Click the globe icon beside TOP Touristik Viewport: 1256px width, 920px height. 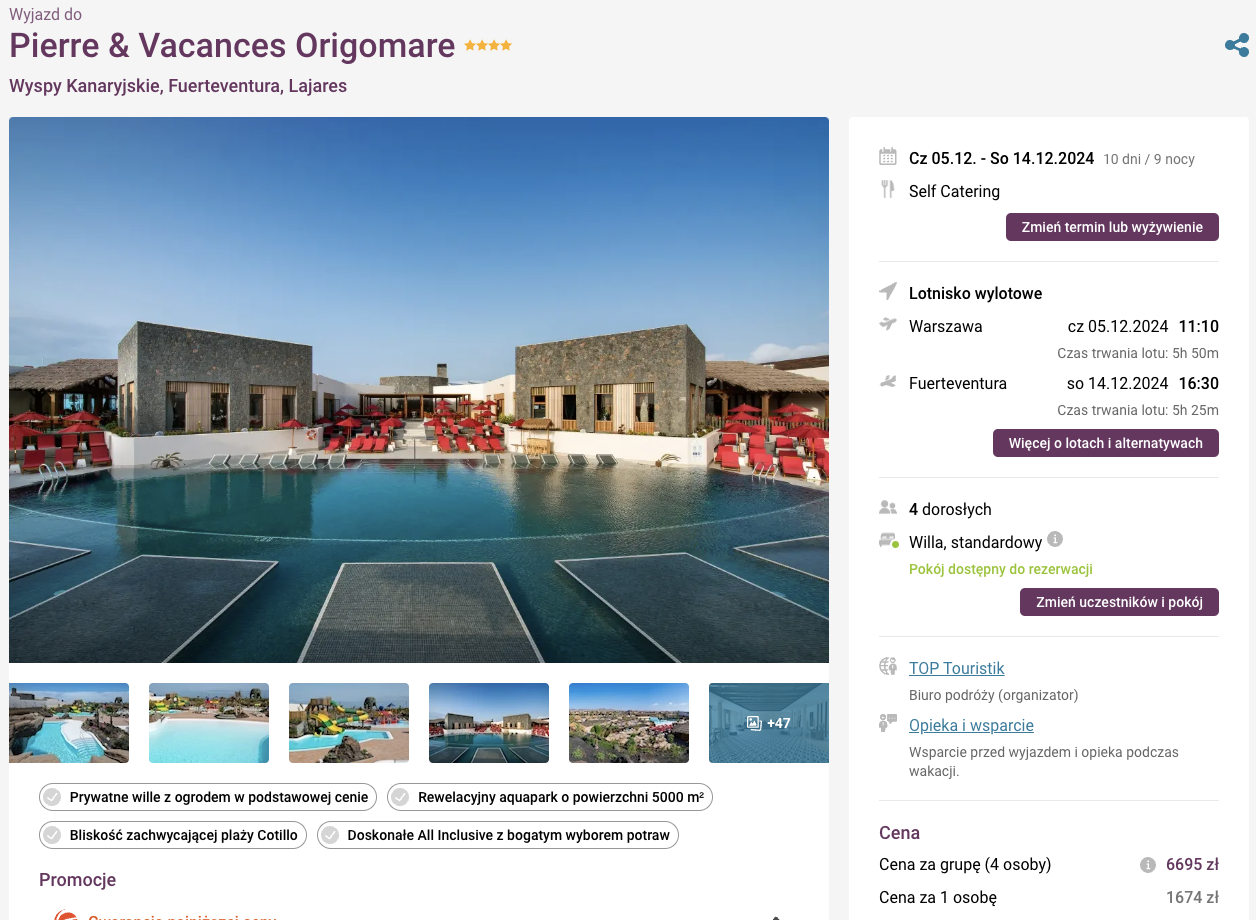pyautogui.click(x=888, y=666)
